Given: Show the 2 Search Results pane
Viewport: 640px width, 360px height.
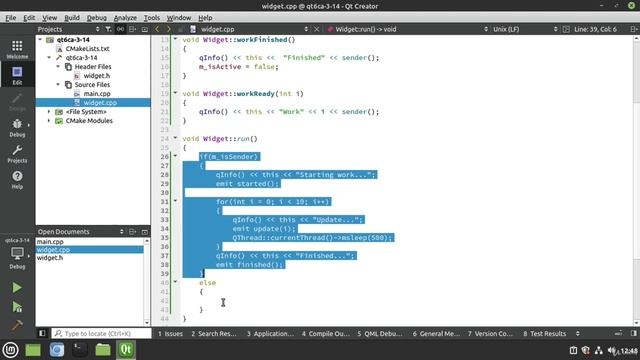Looking at the screenshot, I should [x=214, y=333].
